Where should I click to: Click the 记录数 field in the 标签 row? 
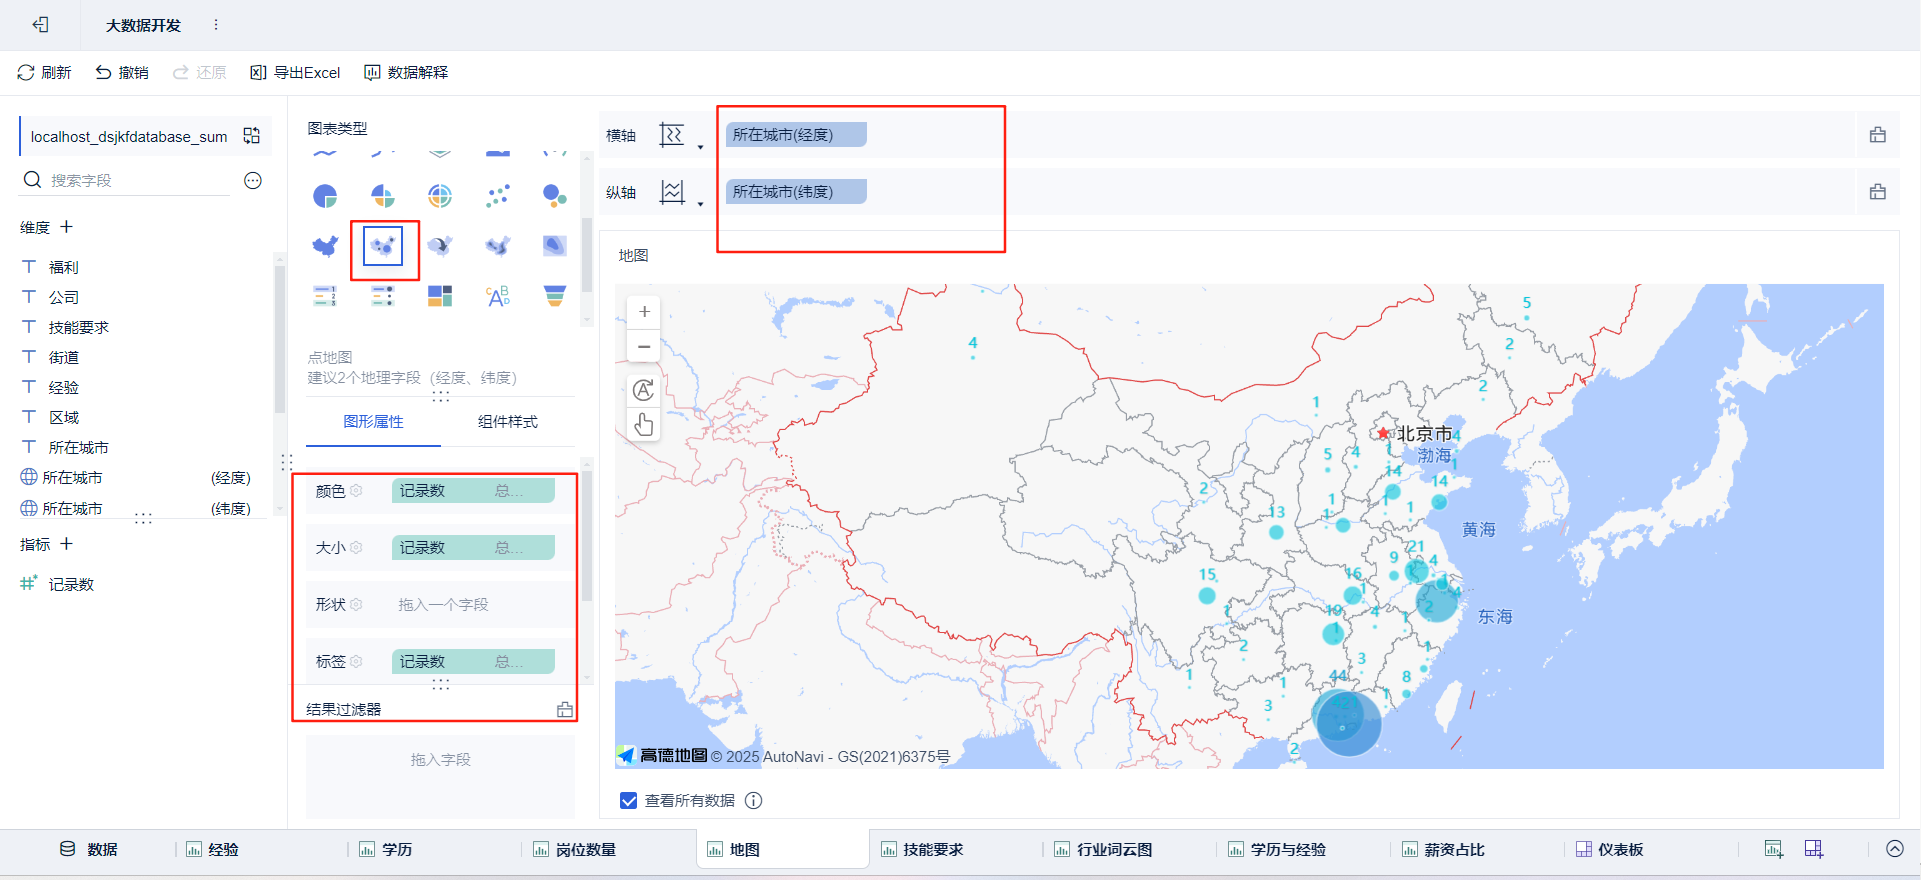tap(473, 662)
